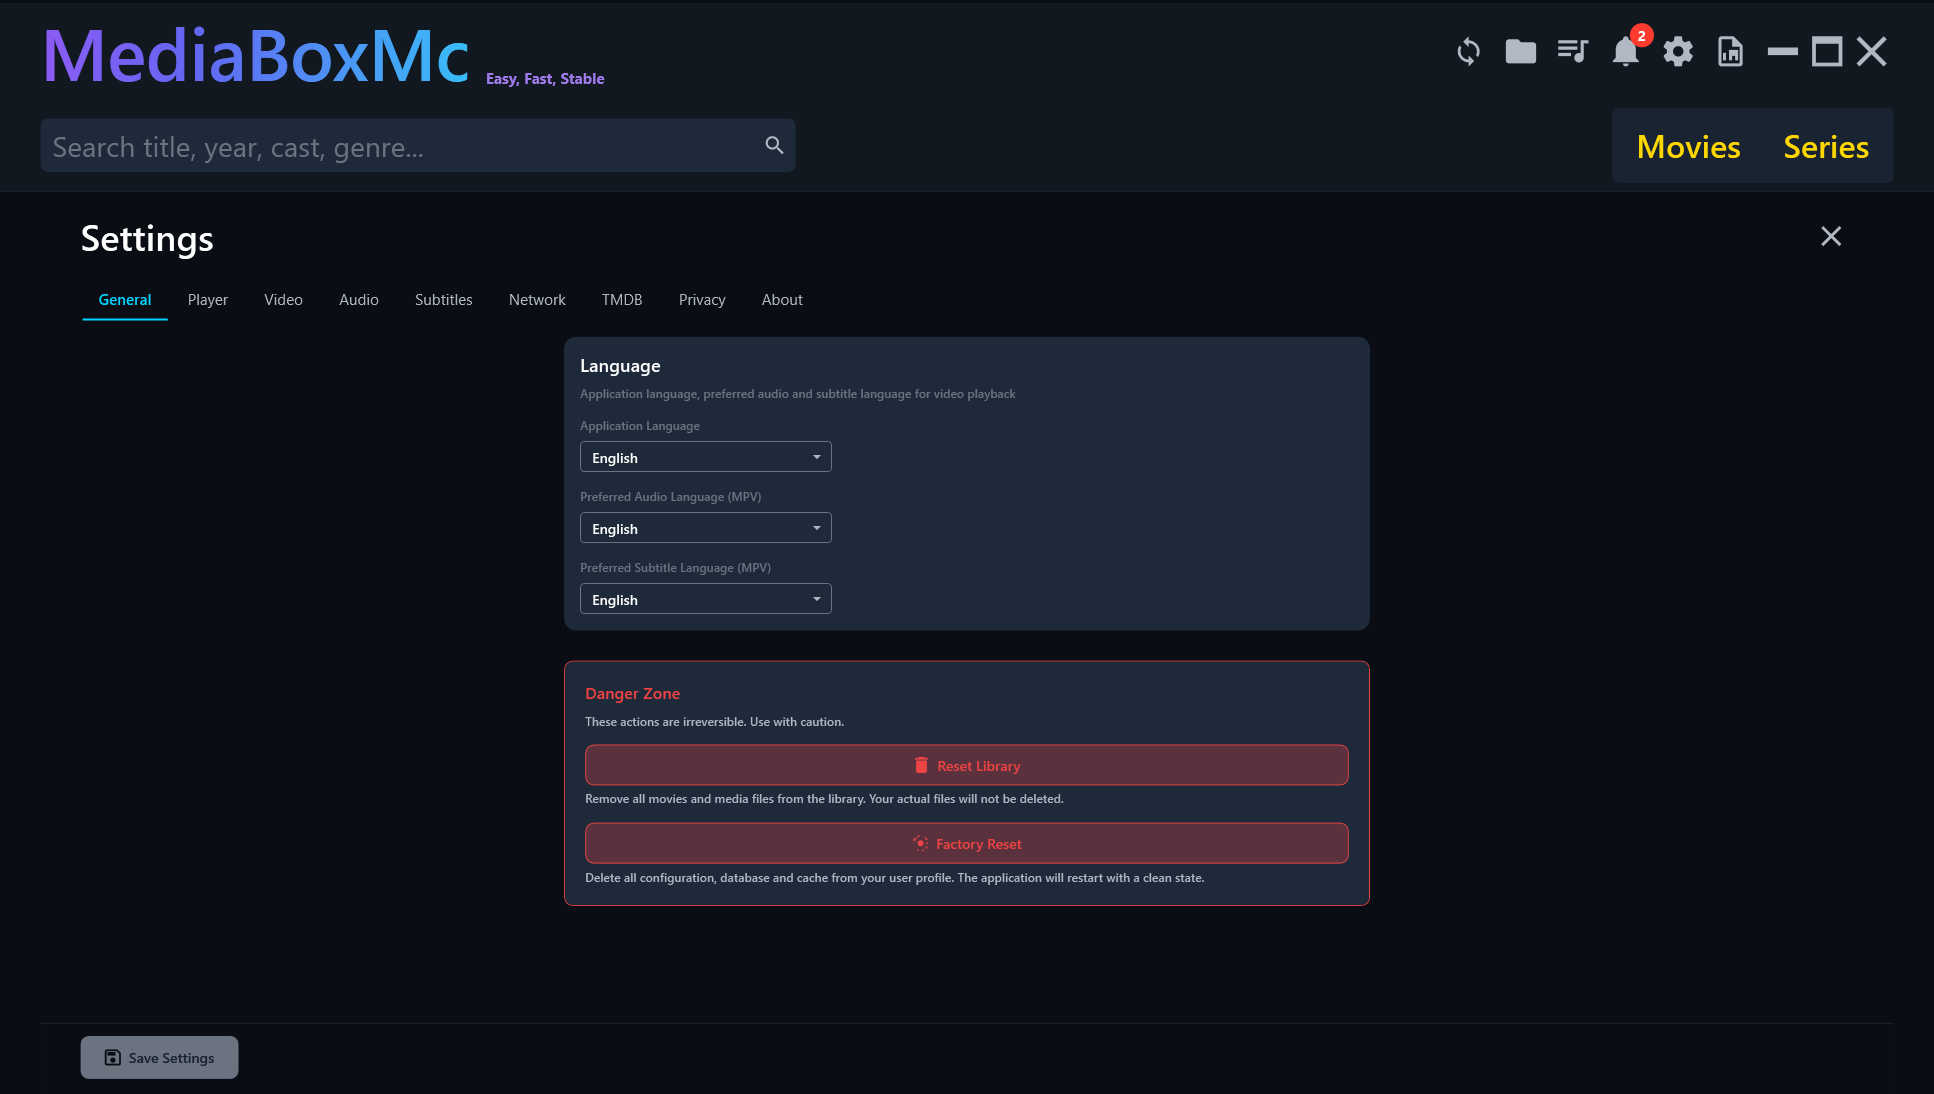Open the folder icon in header
The width and height of the screenshot is (1934, 1094).
[1520, 52]
